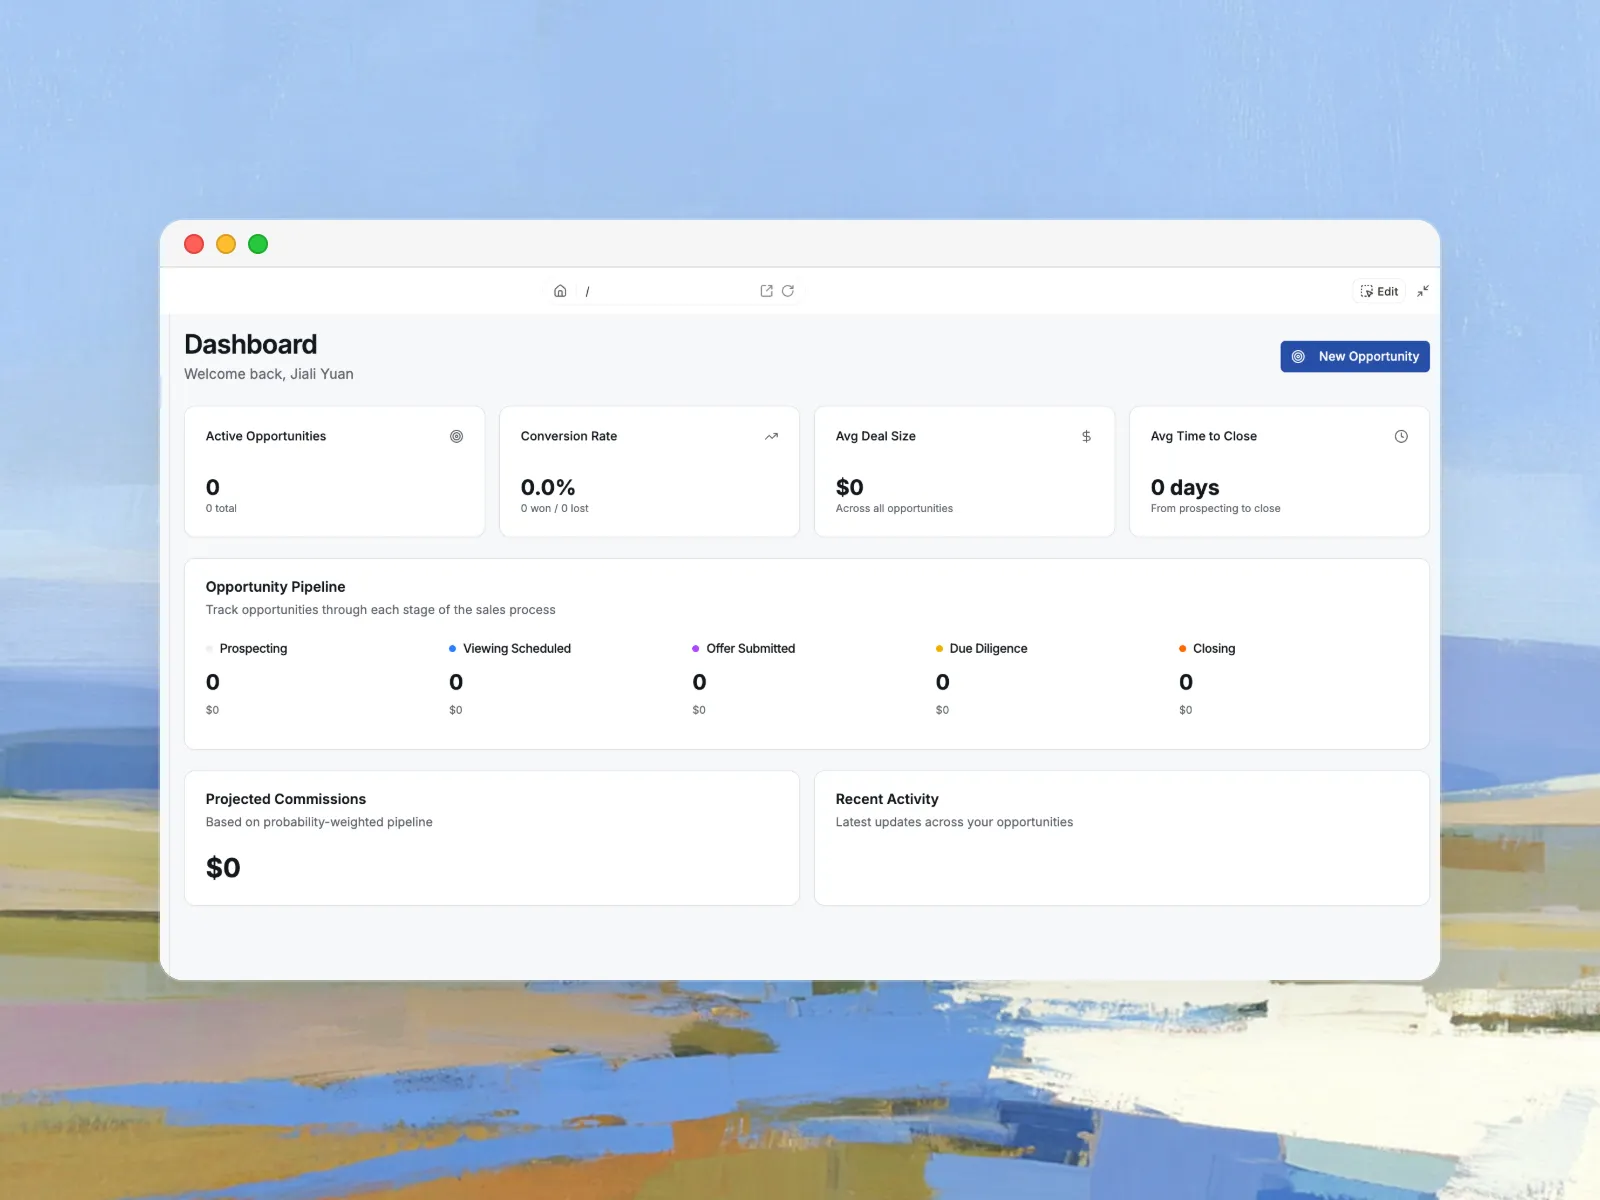Screen dimensions: 1600x1200
Task: Select the Due Diligence stage
Action: click(988, 648)
